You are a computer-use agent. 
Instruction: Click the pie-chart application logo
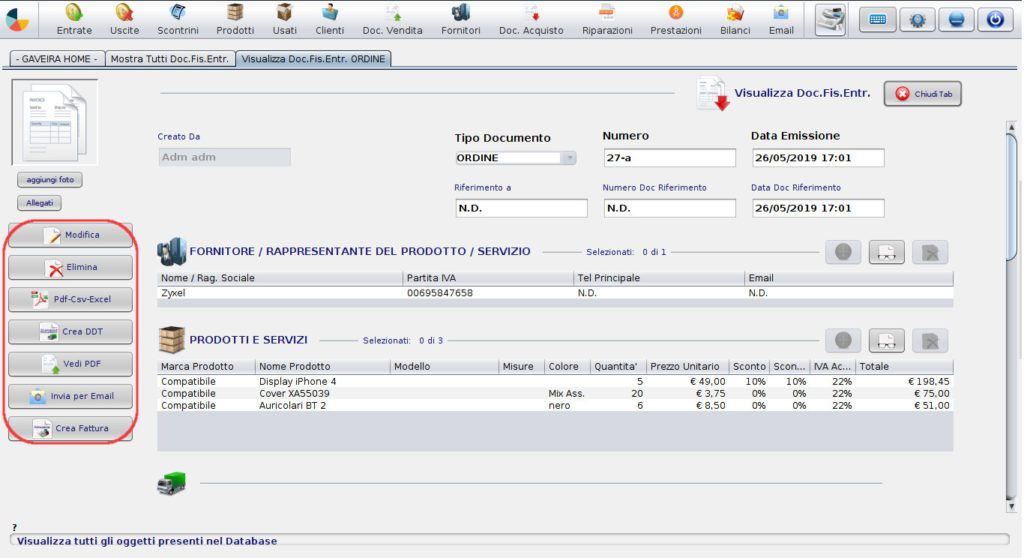click(x=17, y=20)
